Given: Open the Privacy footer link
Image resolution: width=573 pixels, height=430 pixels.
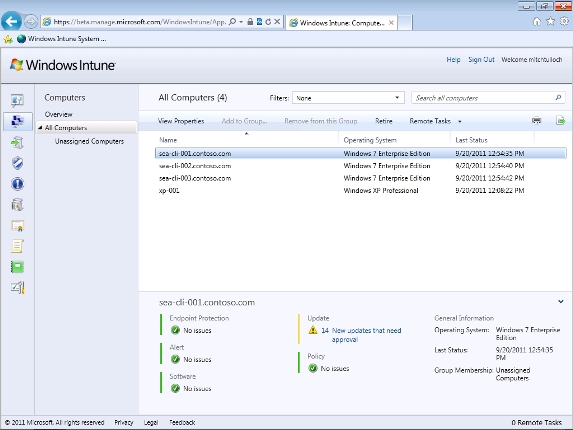Looking at the screenshot, I should [124, 422].
